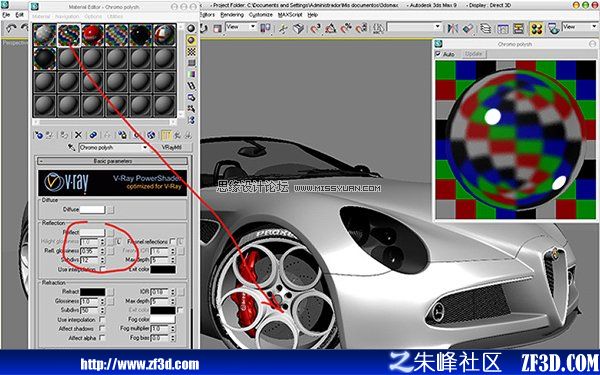
Task: Click the Reset Map X icon
Action: coord(78,135)
